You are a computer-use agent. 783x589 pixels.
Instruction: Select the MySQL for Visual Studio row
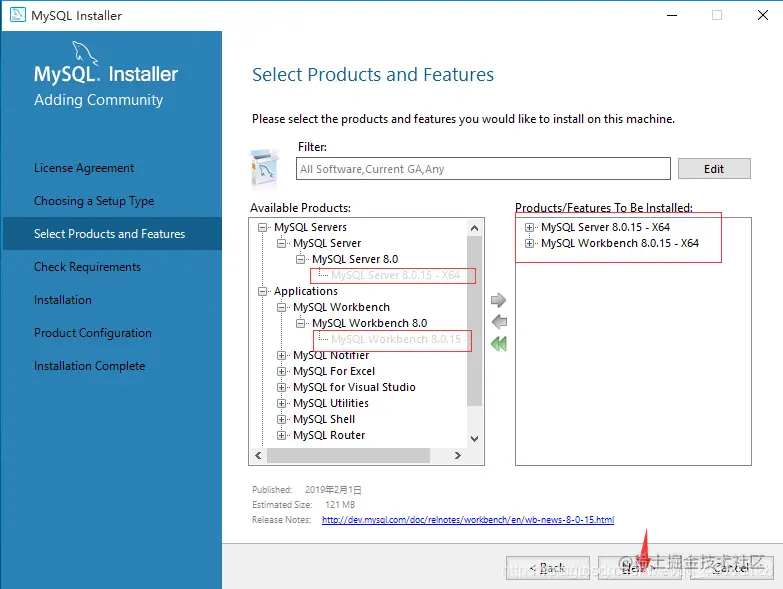click(355, 387)
